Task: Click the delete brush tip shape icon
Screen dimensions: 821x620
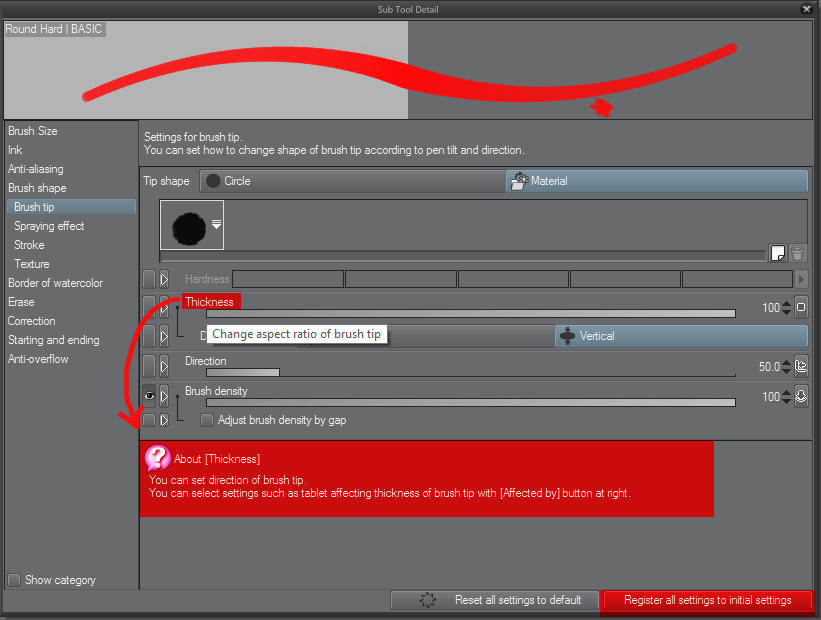Action: (x=797, y=253)
